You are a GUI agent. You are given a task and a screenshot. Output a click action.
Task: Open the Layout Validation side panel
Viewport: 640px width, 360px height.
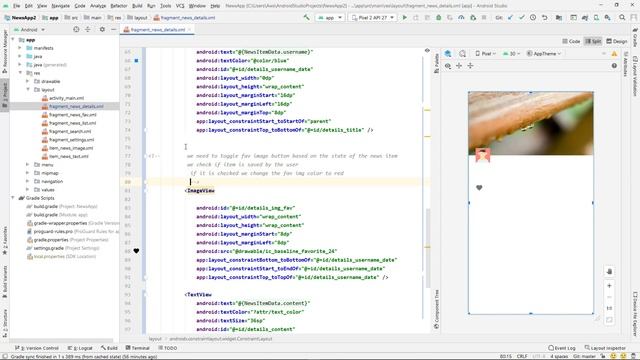pyautogui.click(x=635, y=76)
